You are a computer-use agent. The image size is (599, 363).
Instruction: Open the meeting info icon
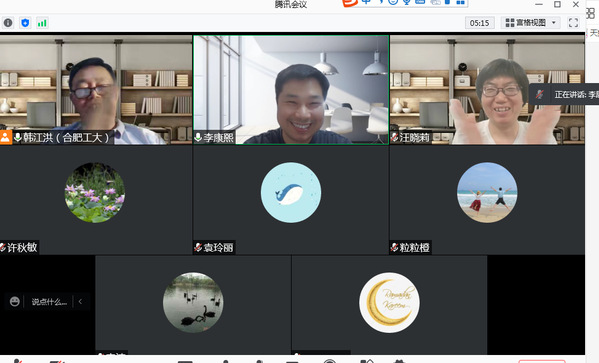click(8, 23)
